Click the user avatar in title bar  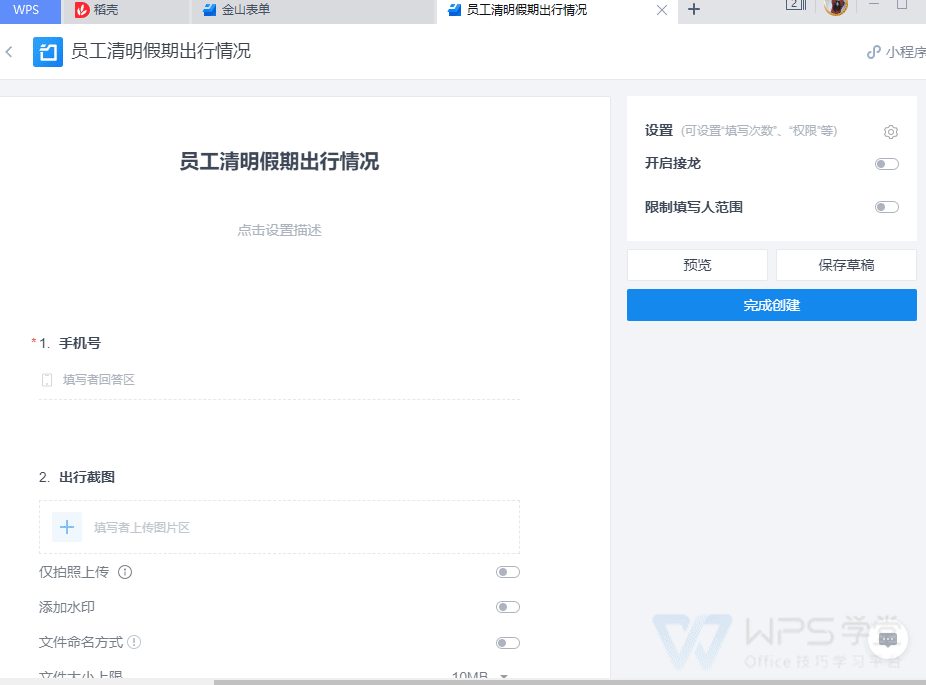(836, 6)
